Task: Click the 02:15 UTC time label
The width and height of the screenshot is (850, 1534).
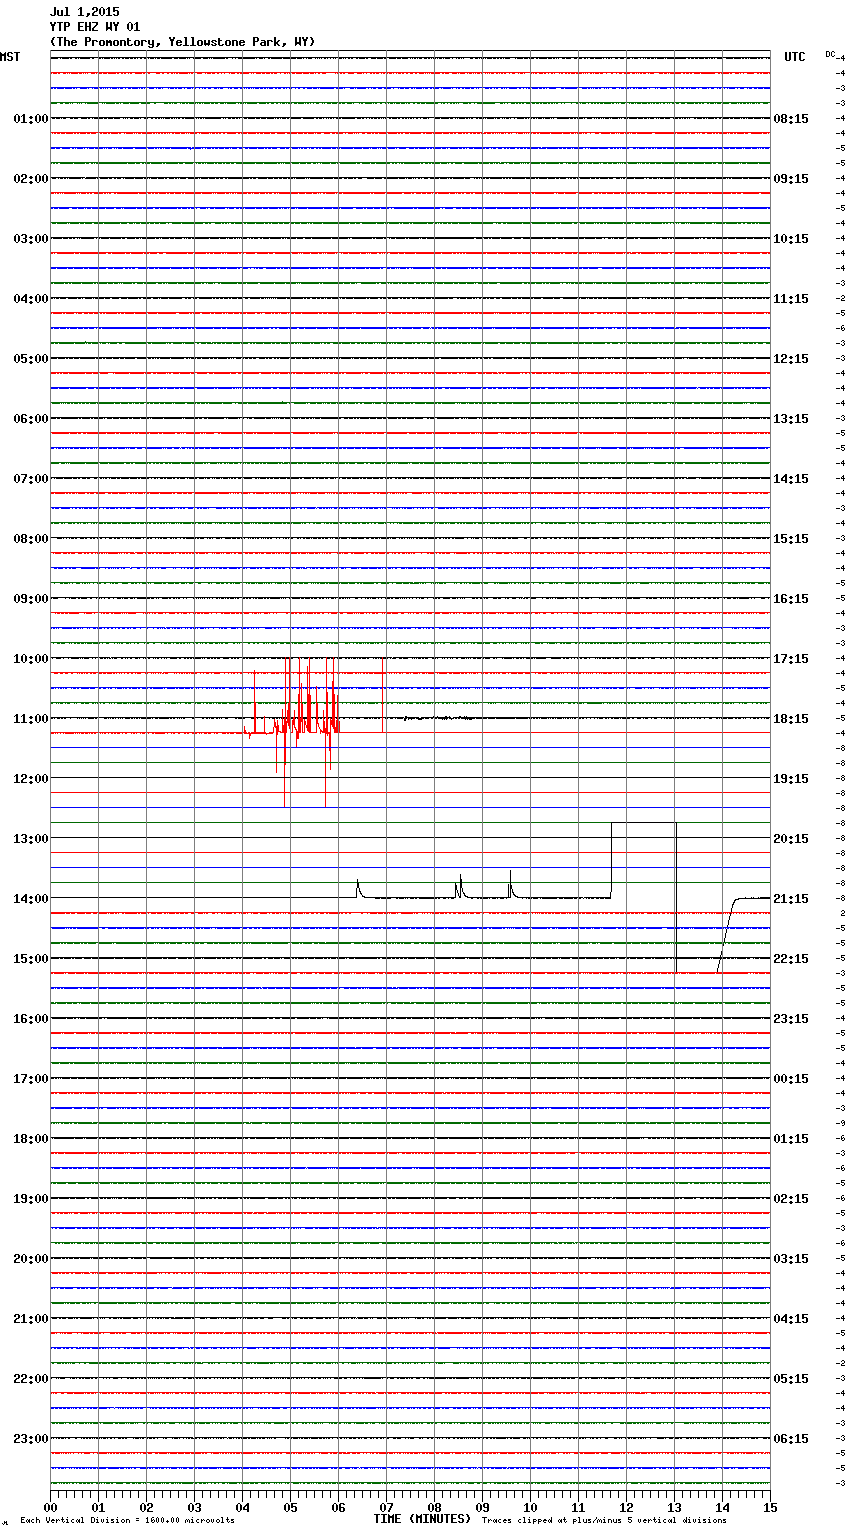Action: pos(791,1199)
